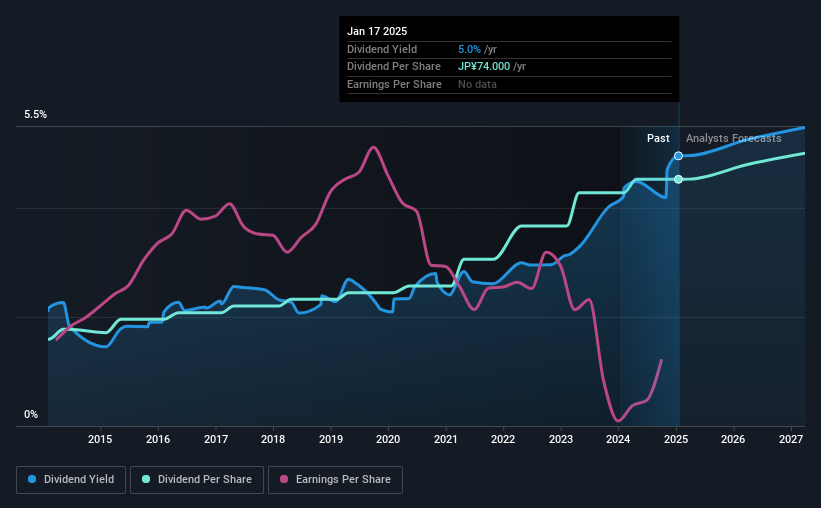The image size is (821, 508).
Task: Click the 5.5% y-axis label
Action: coord(36,115)
